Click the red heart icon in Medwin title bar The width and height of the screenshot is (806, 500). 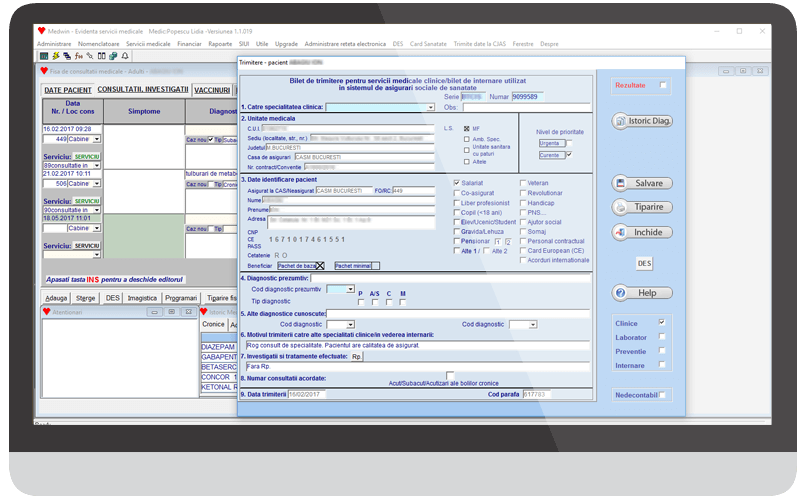(x=42, y=31)
